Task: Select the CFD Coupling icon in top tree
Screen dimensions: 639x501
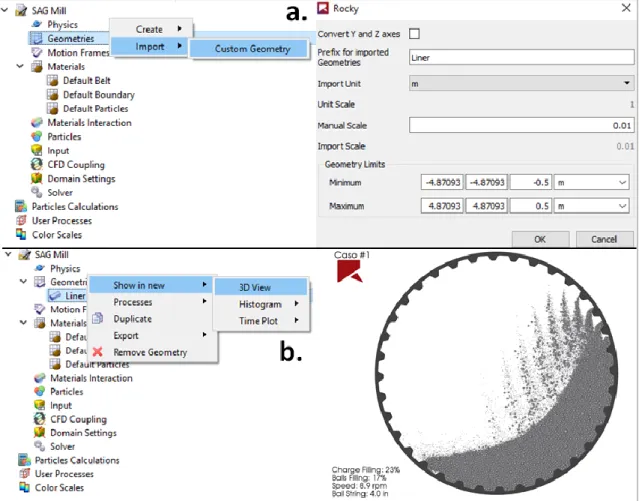Action: [37, 165]
